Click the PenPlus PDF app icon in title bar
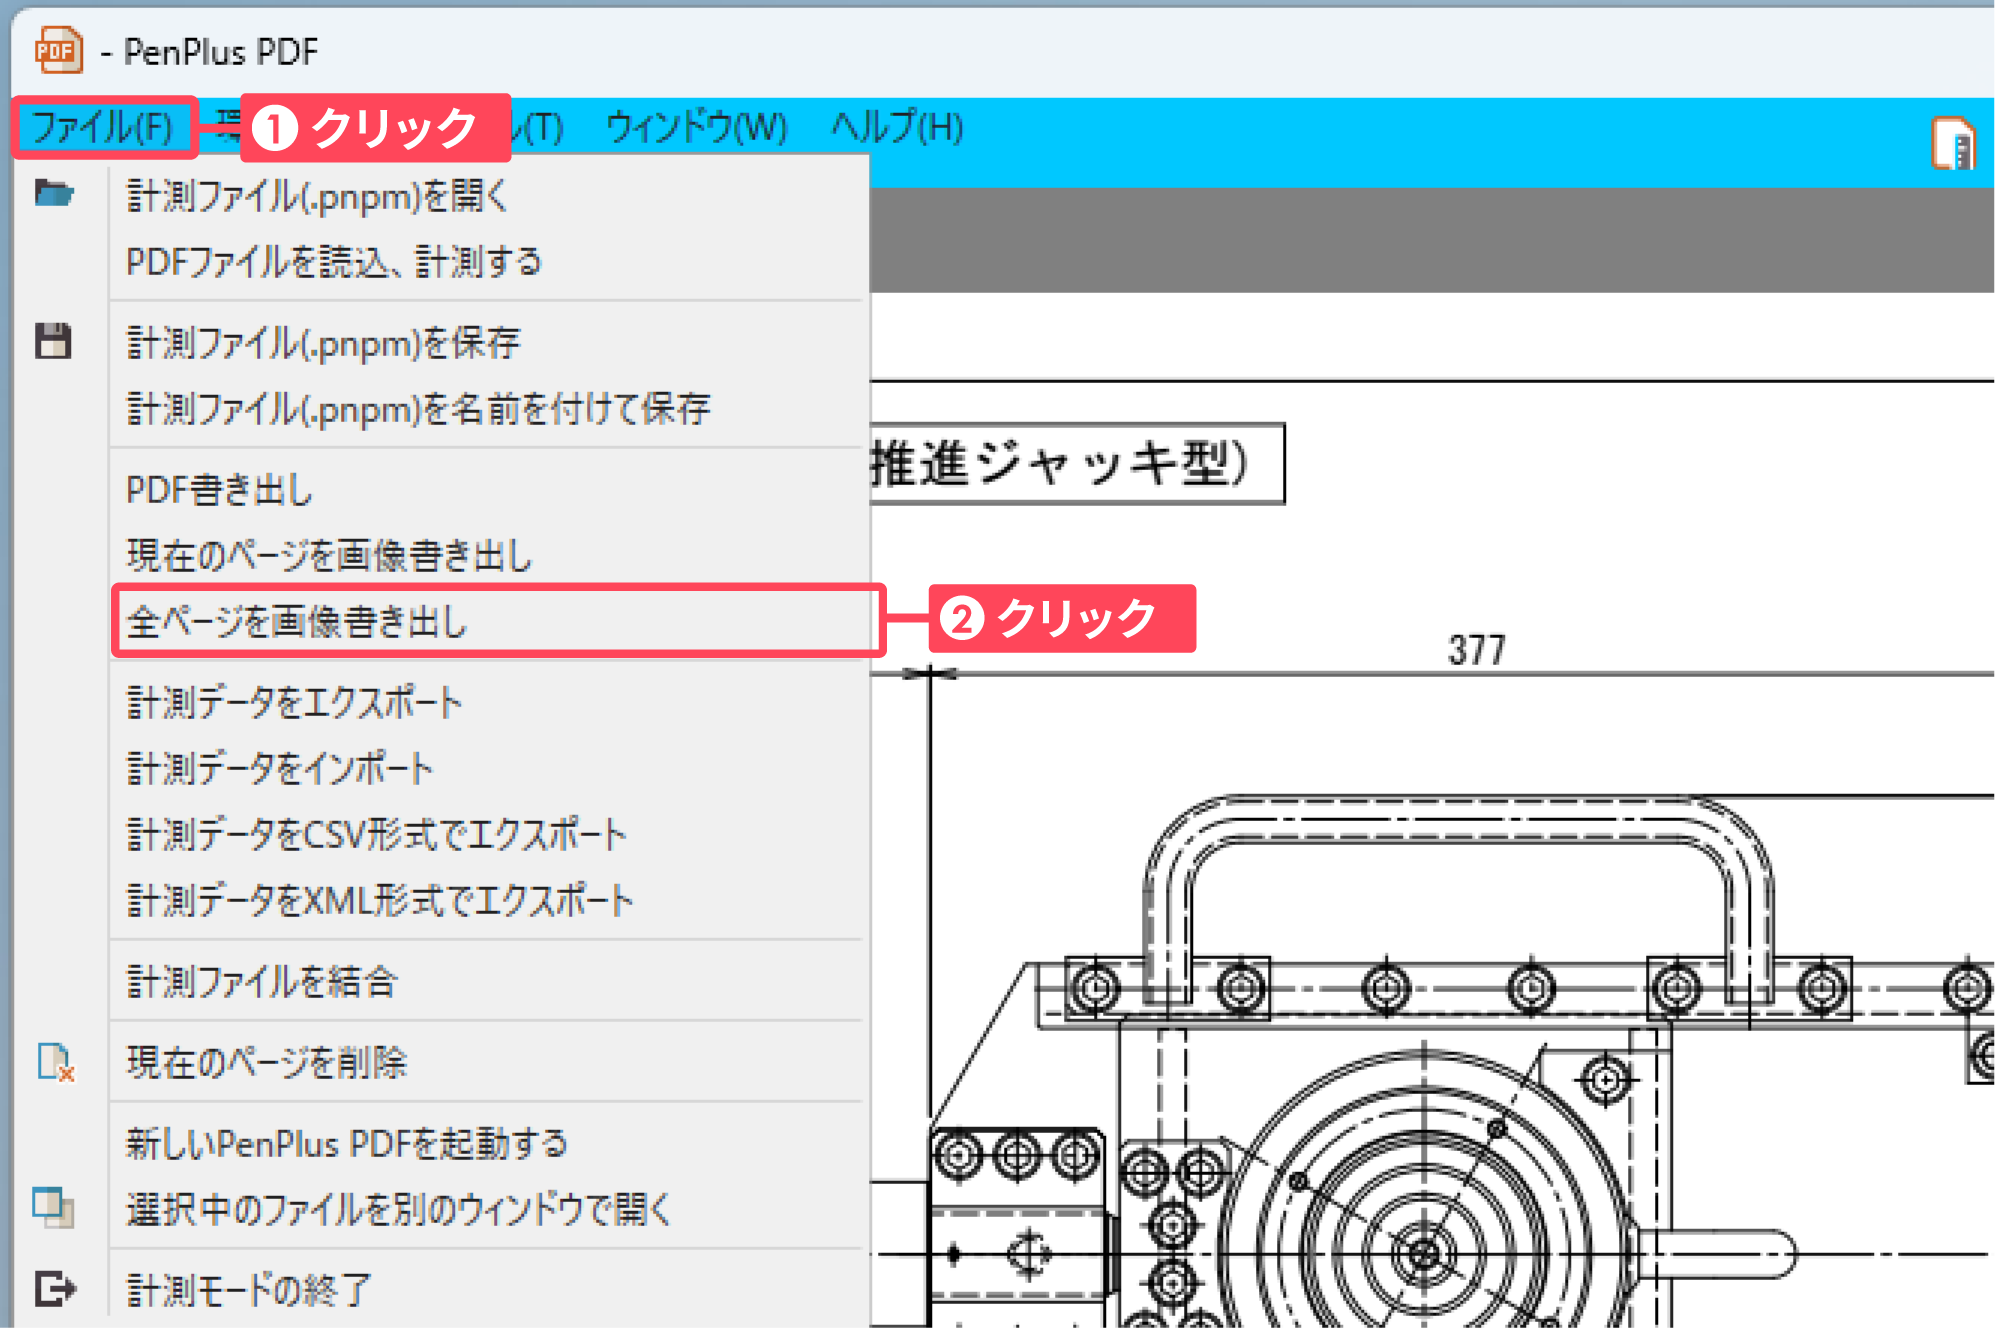The width and height of the screenshot is (1995, 1329). pyautogui.click(x=58, y=50)
